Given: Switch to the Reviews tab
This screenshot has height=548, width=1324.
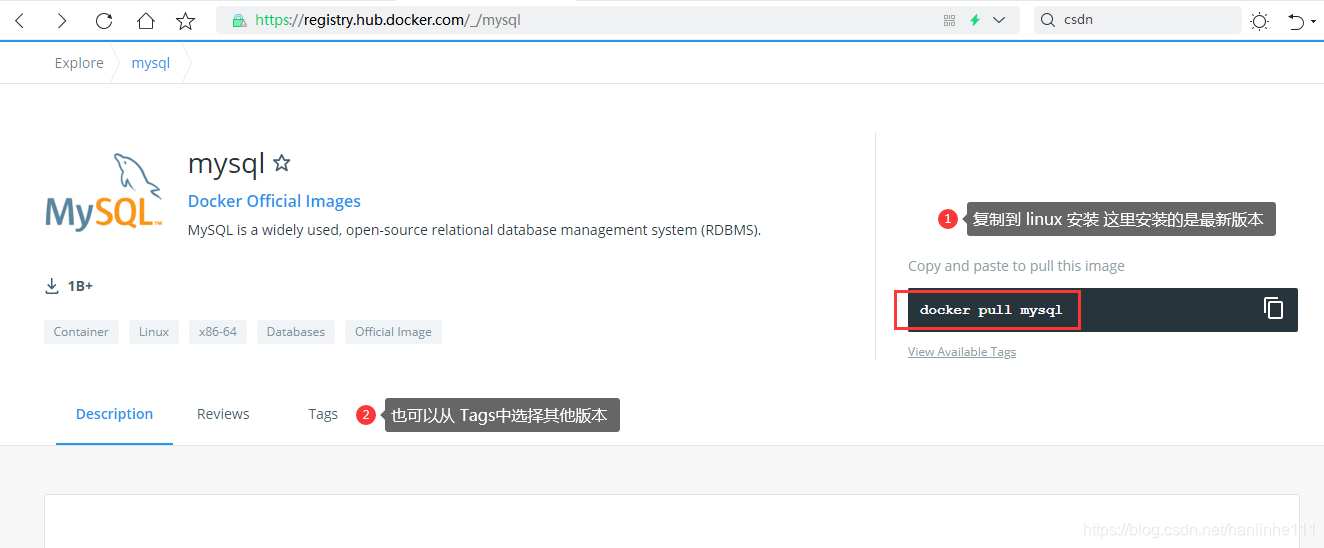Looking at the screenshot, I should coord(223,414).
